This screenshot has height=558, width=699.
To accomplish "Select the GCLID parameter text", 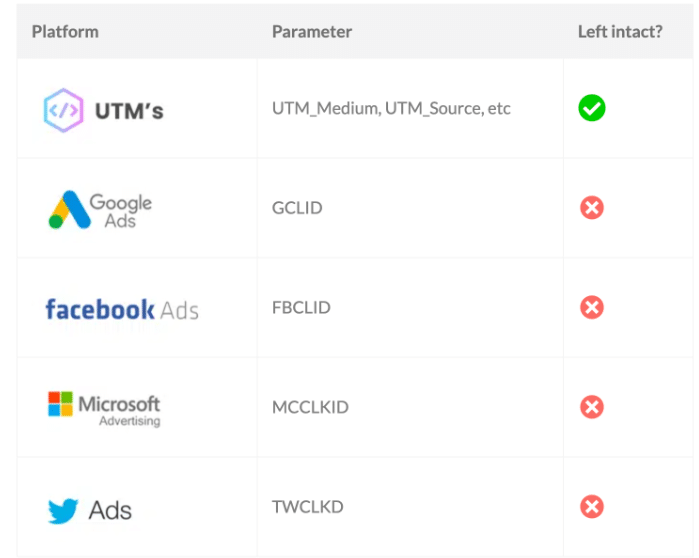I will [x=297, y=208].
